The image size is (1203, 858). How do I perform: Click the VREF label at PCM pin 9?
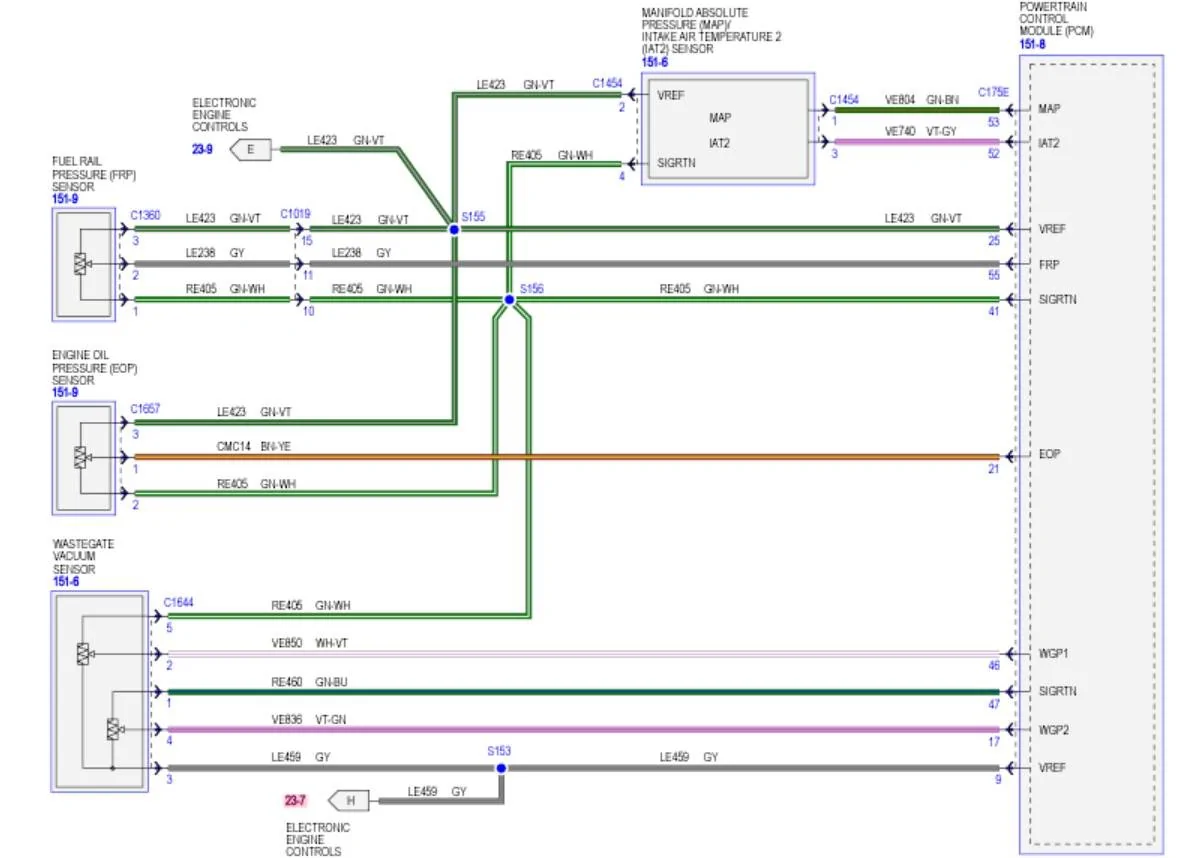[1052, 768]
